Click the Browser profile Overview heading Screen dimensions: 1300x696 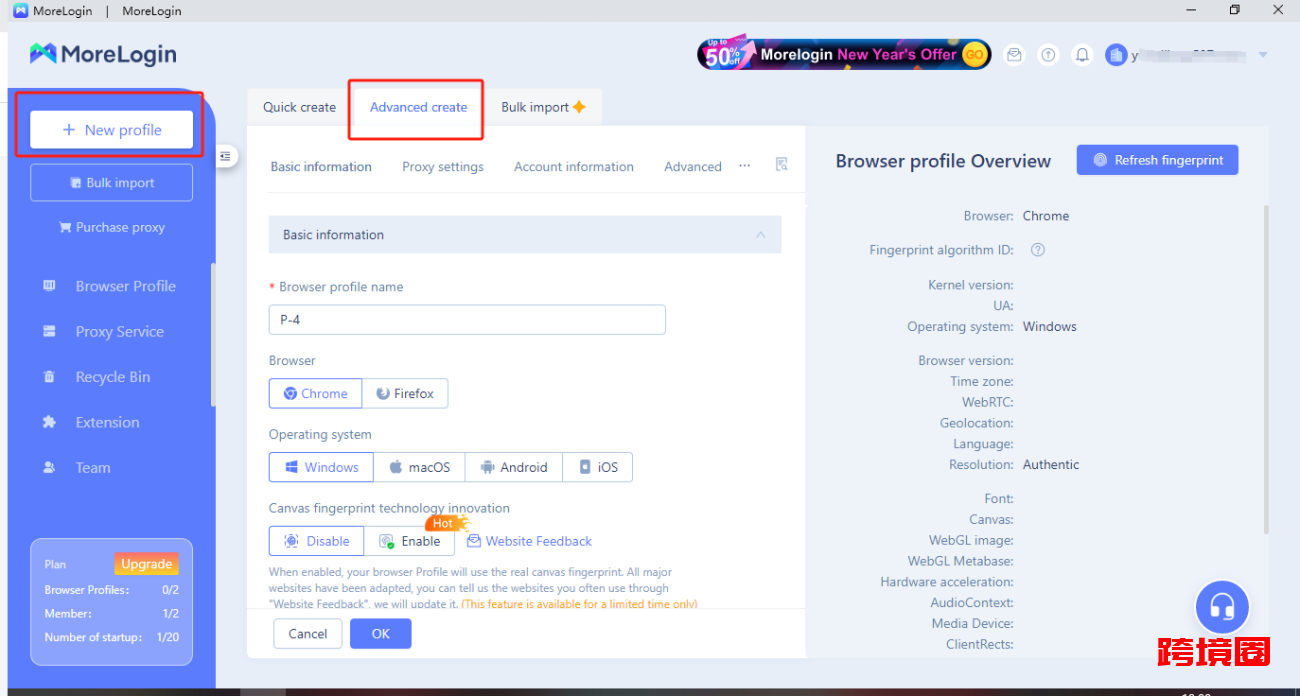(x=943, y=161)
